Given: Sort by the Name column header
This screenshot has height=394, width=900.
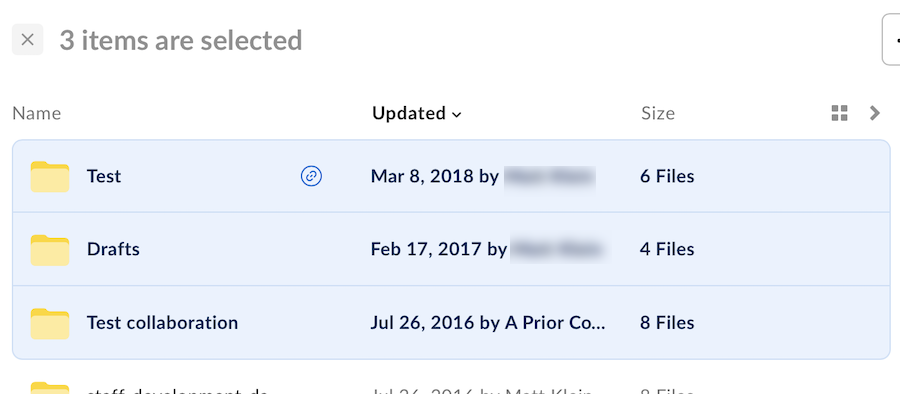Looking at the screenshot, I should coord(37,113).
